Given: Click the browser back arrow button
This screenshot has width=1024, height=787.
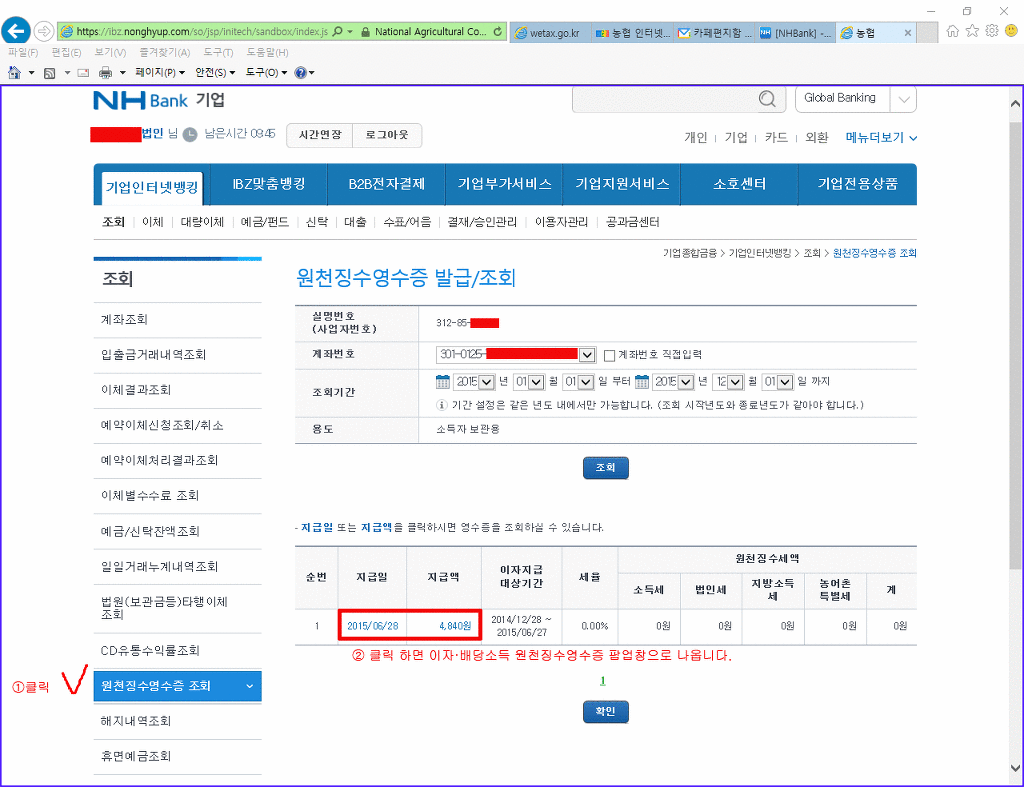Looking at the screenshot, I should point(16,31).
